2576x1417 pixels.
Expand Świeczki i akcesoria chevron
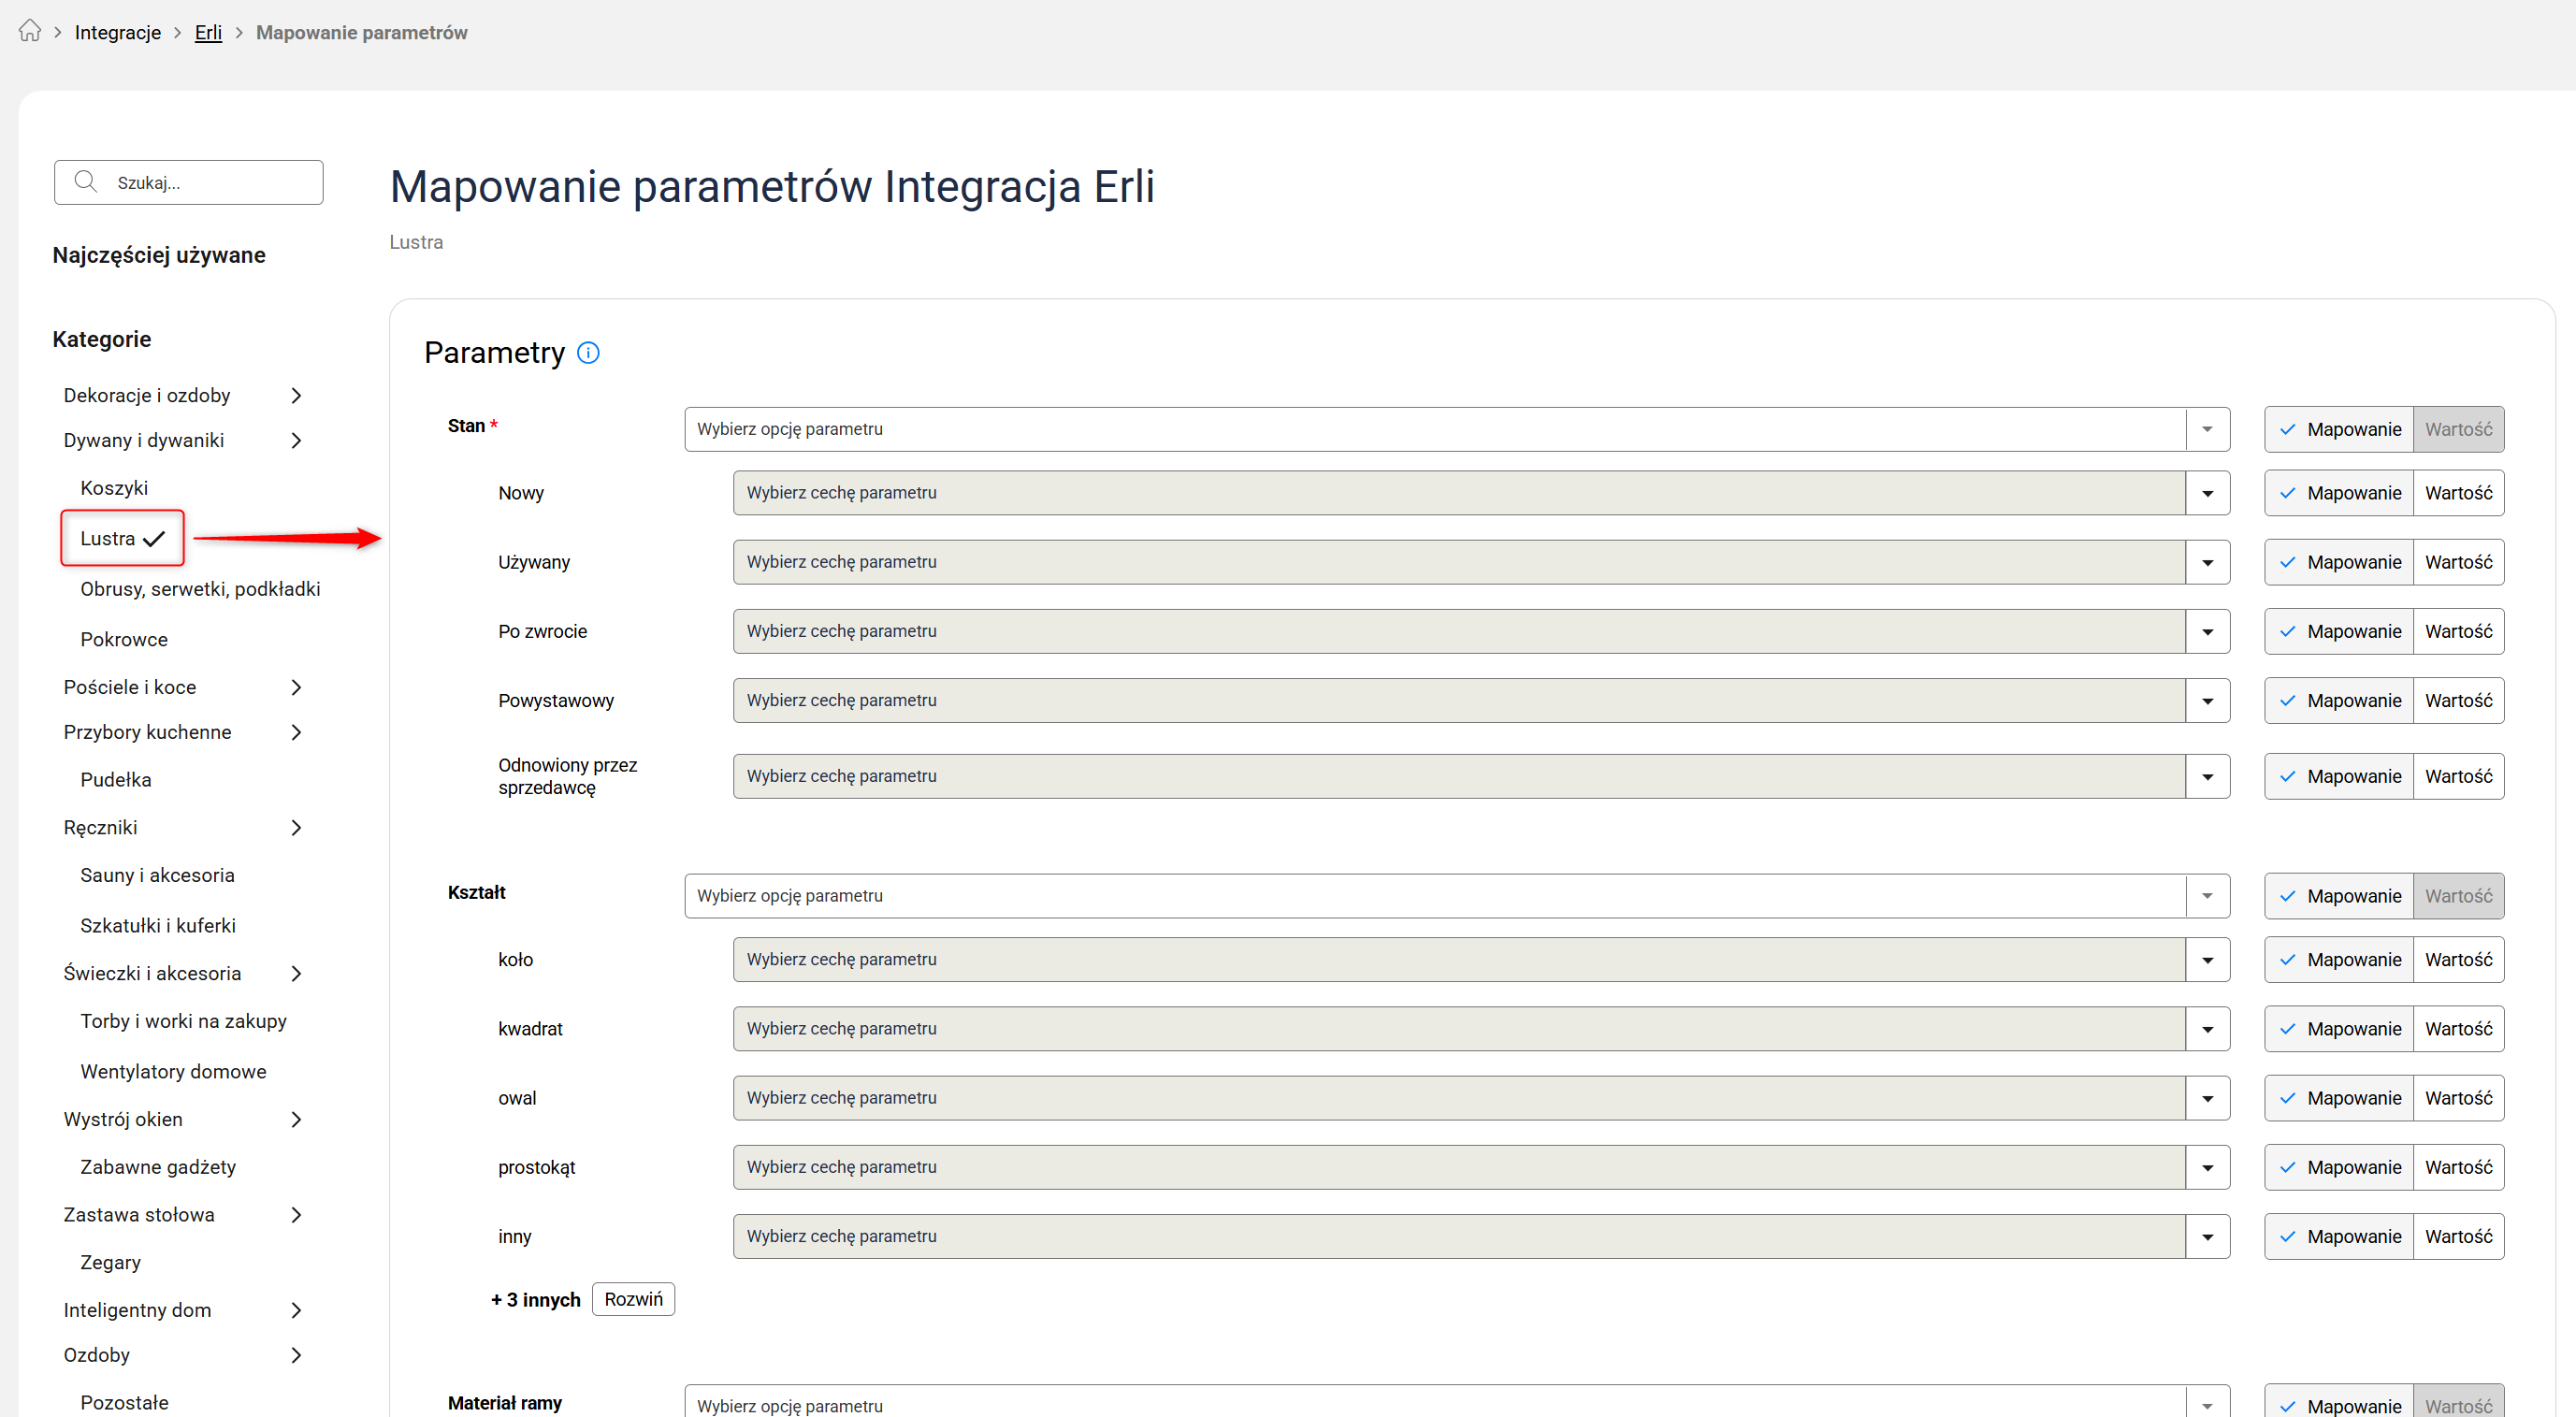296,974
